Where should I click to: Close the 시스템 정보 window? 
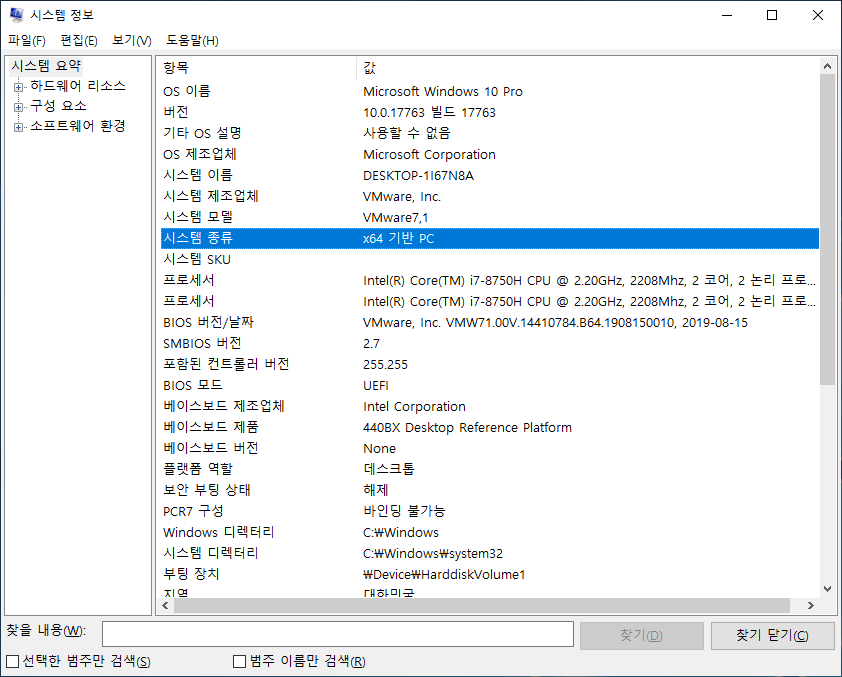coord(818,15)
